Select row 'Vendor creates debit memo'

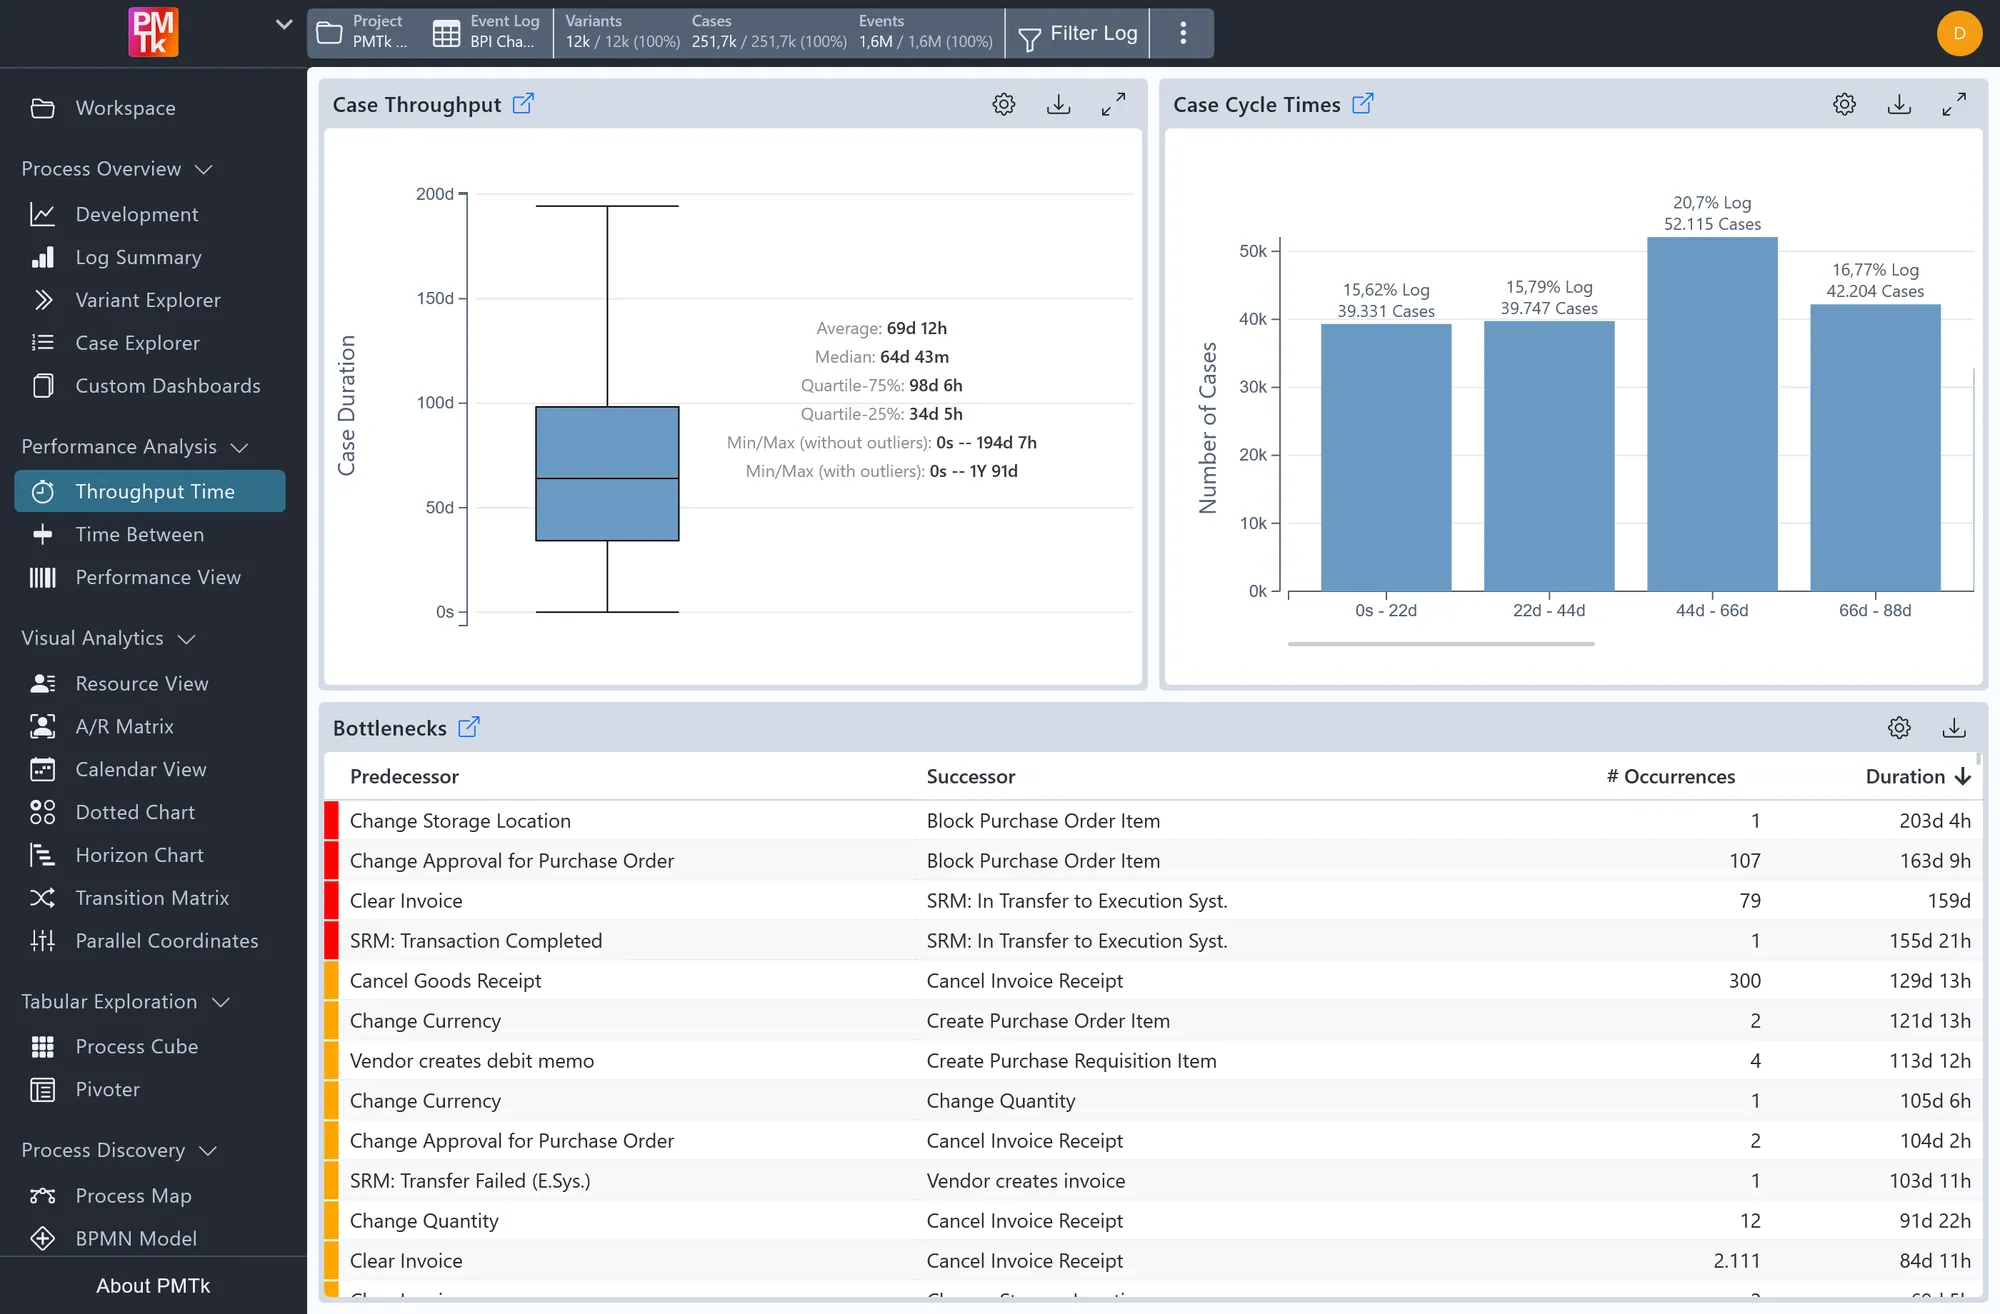[1152, 1061]
